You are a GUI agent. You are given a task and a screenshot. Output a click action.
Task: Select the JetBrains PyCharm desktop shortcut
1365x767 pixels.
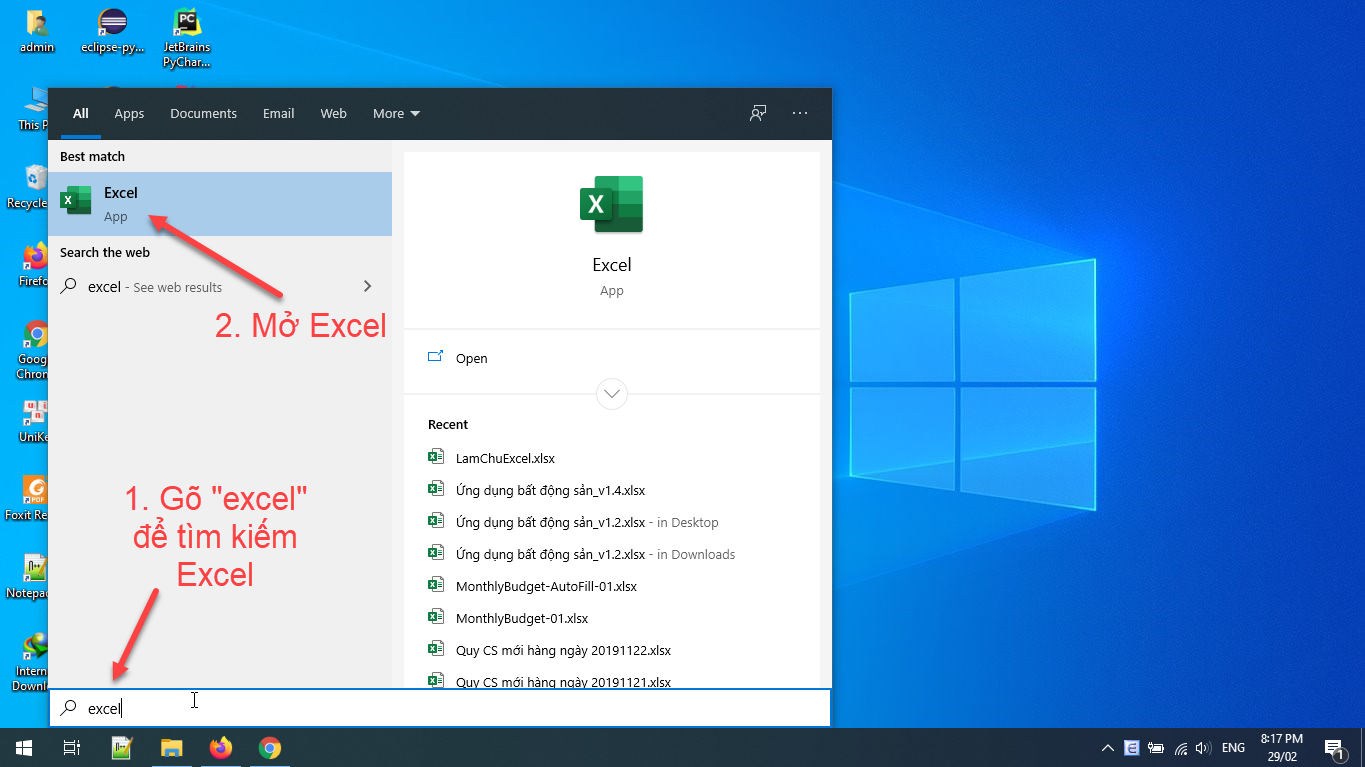[x=186, y=38]
